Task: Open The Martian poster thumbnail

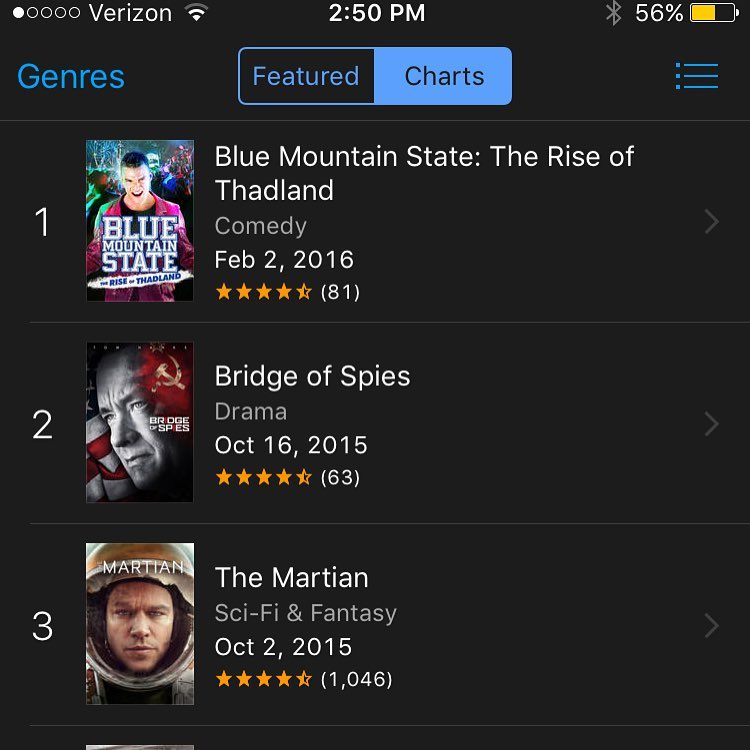Action: (140, 624)
